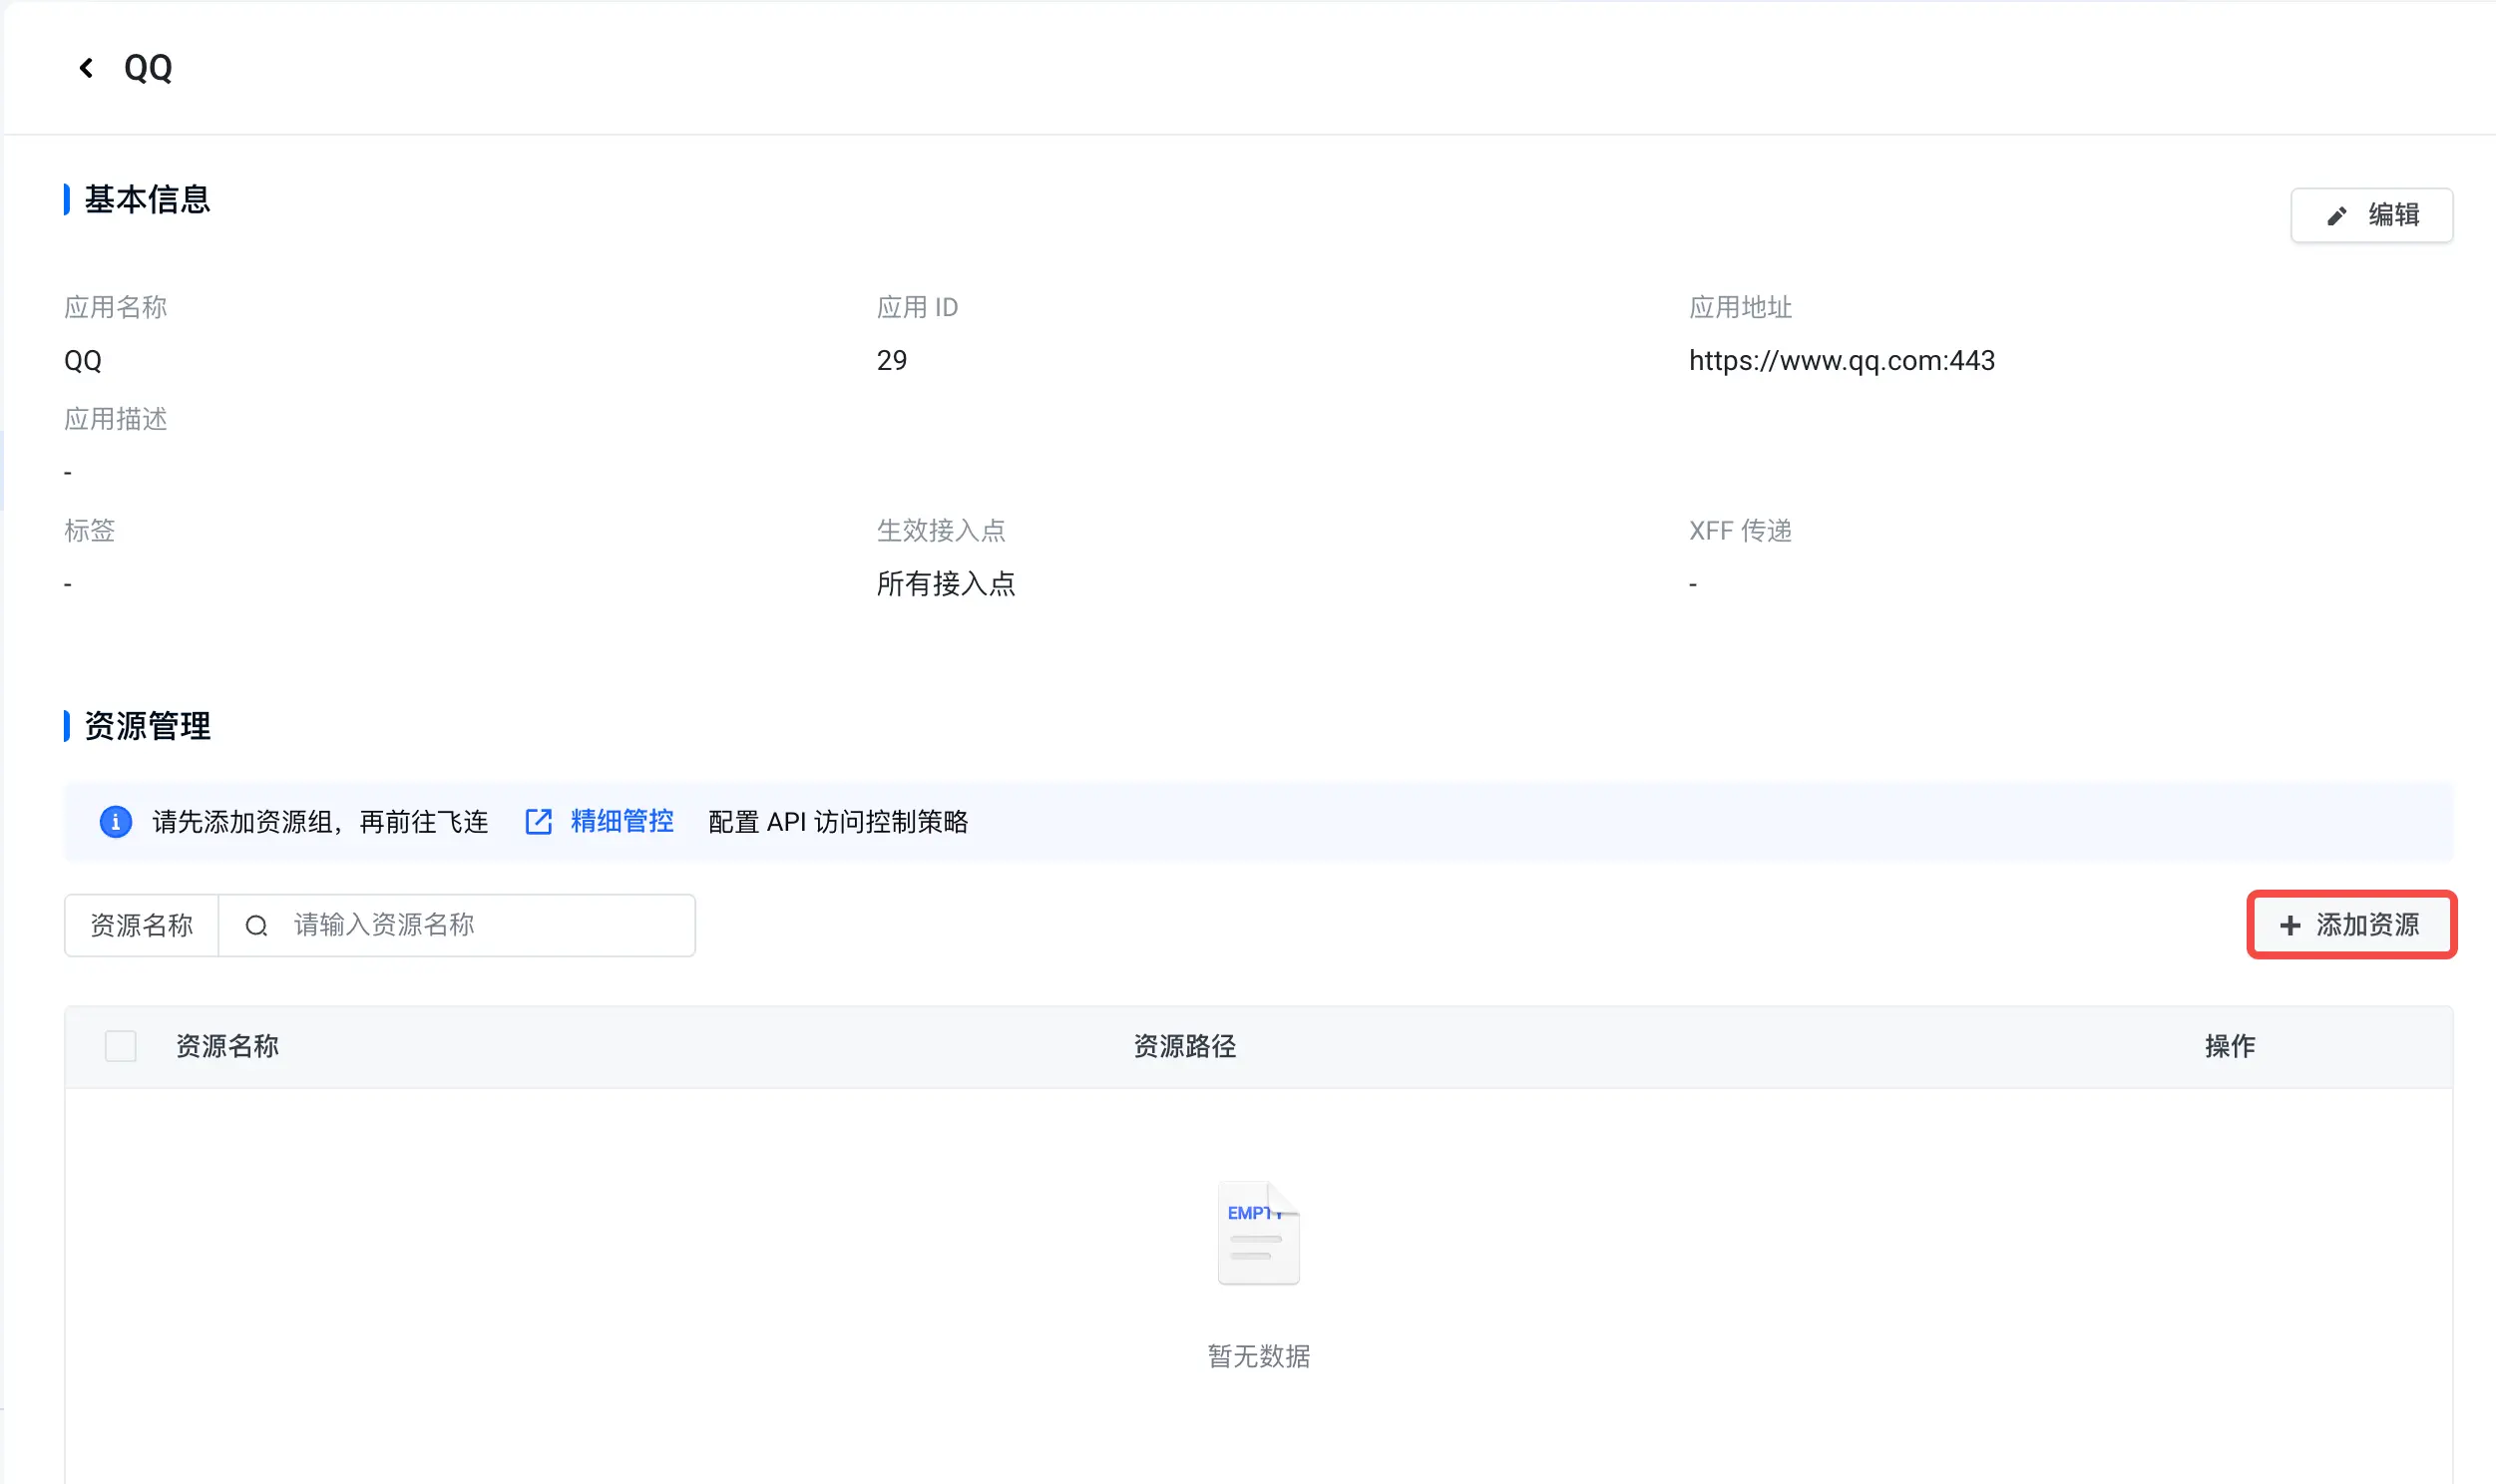Click the 添加资源 button

click(2351, 925)
